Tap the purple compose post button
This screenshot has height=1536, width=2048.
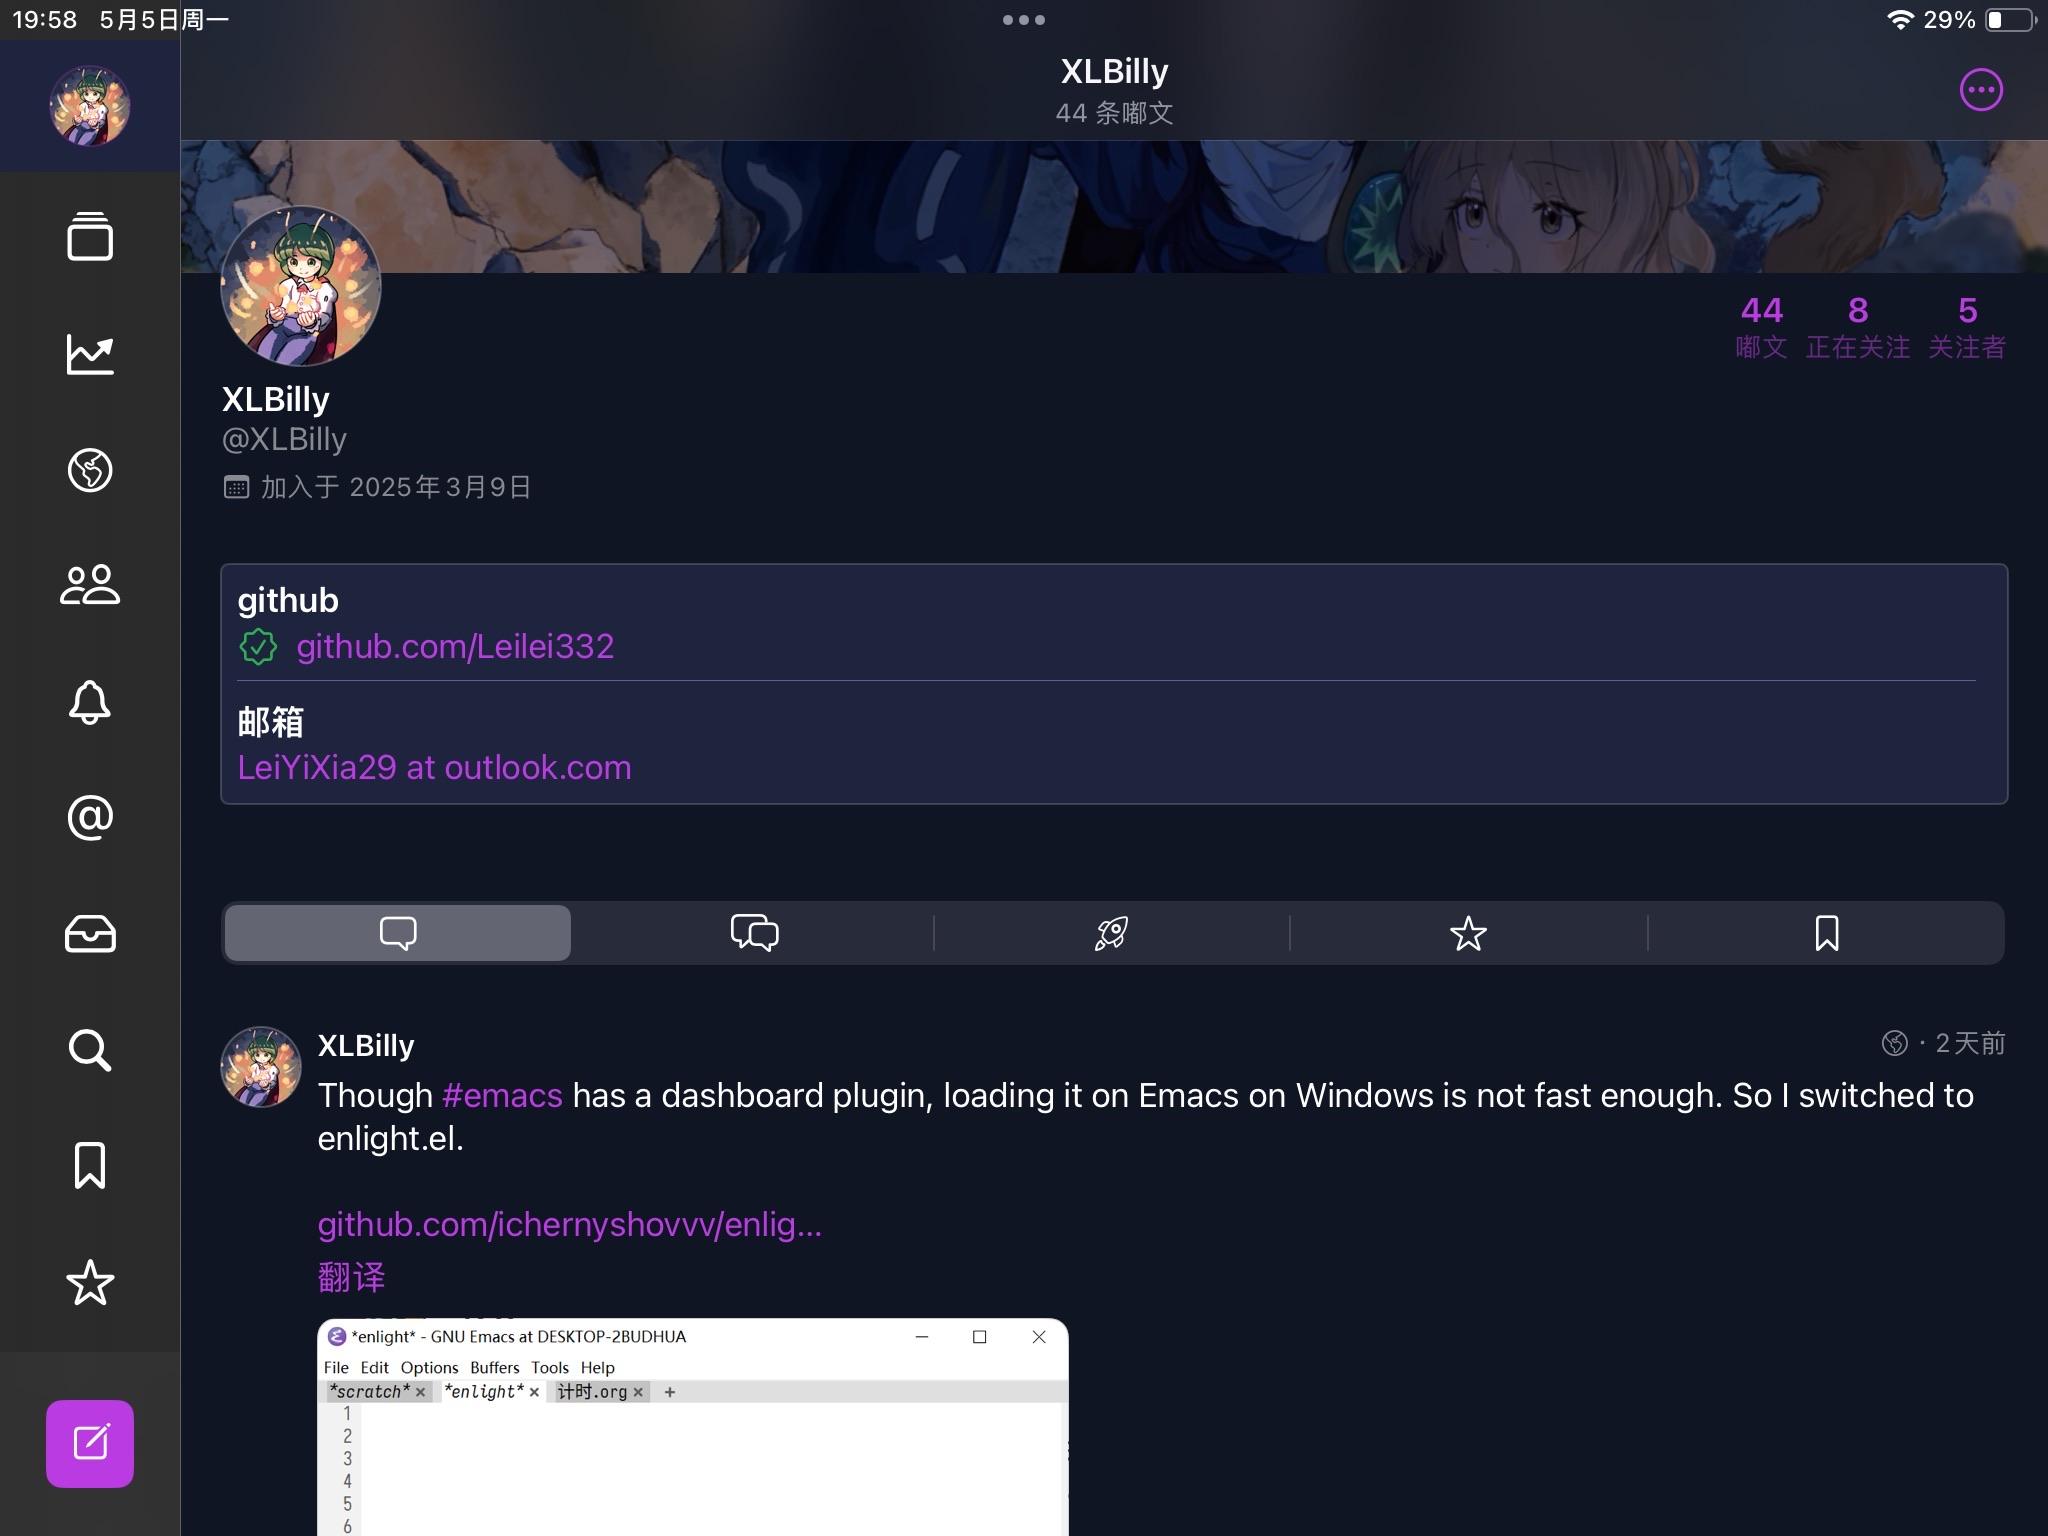coord(90,1443)
